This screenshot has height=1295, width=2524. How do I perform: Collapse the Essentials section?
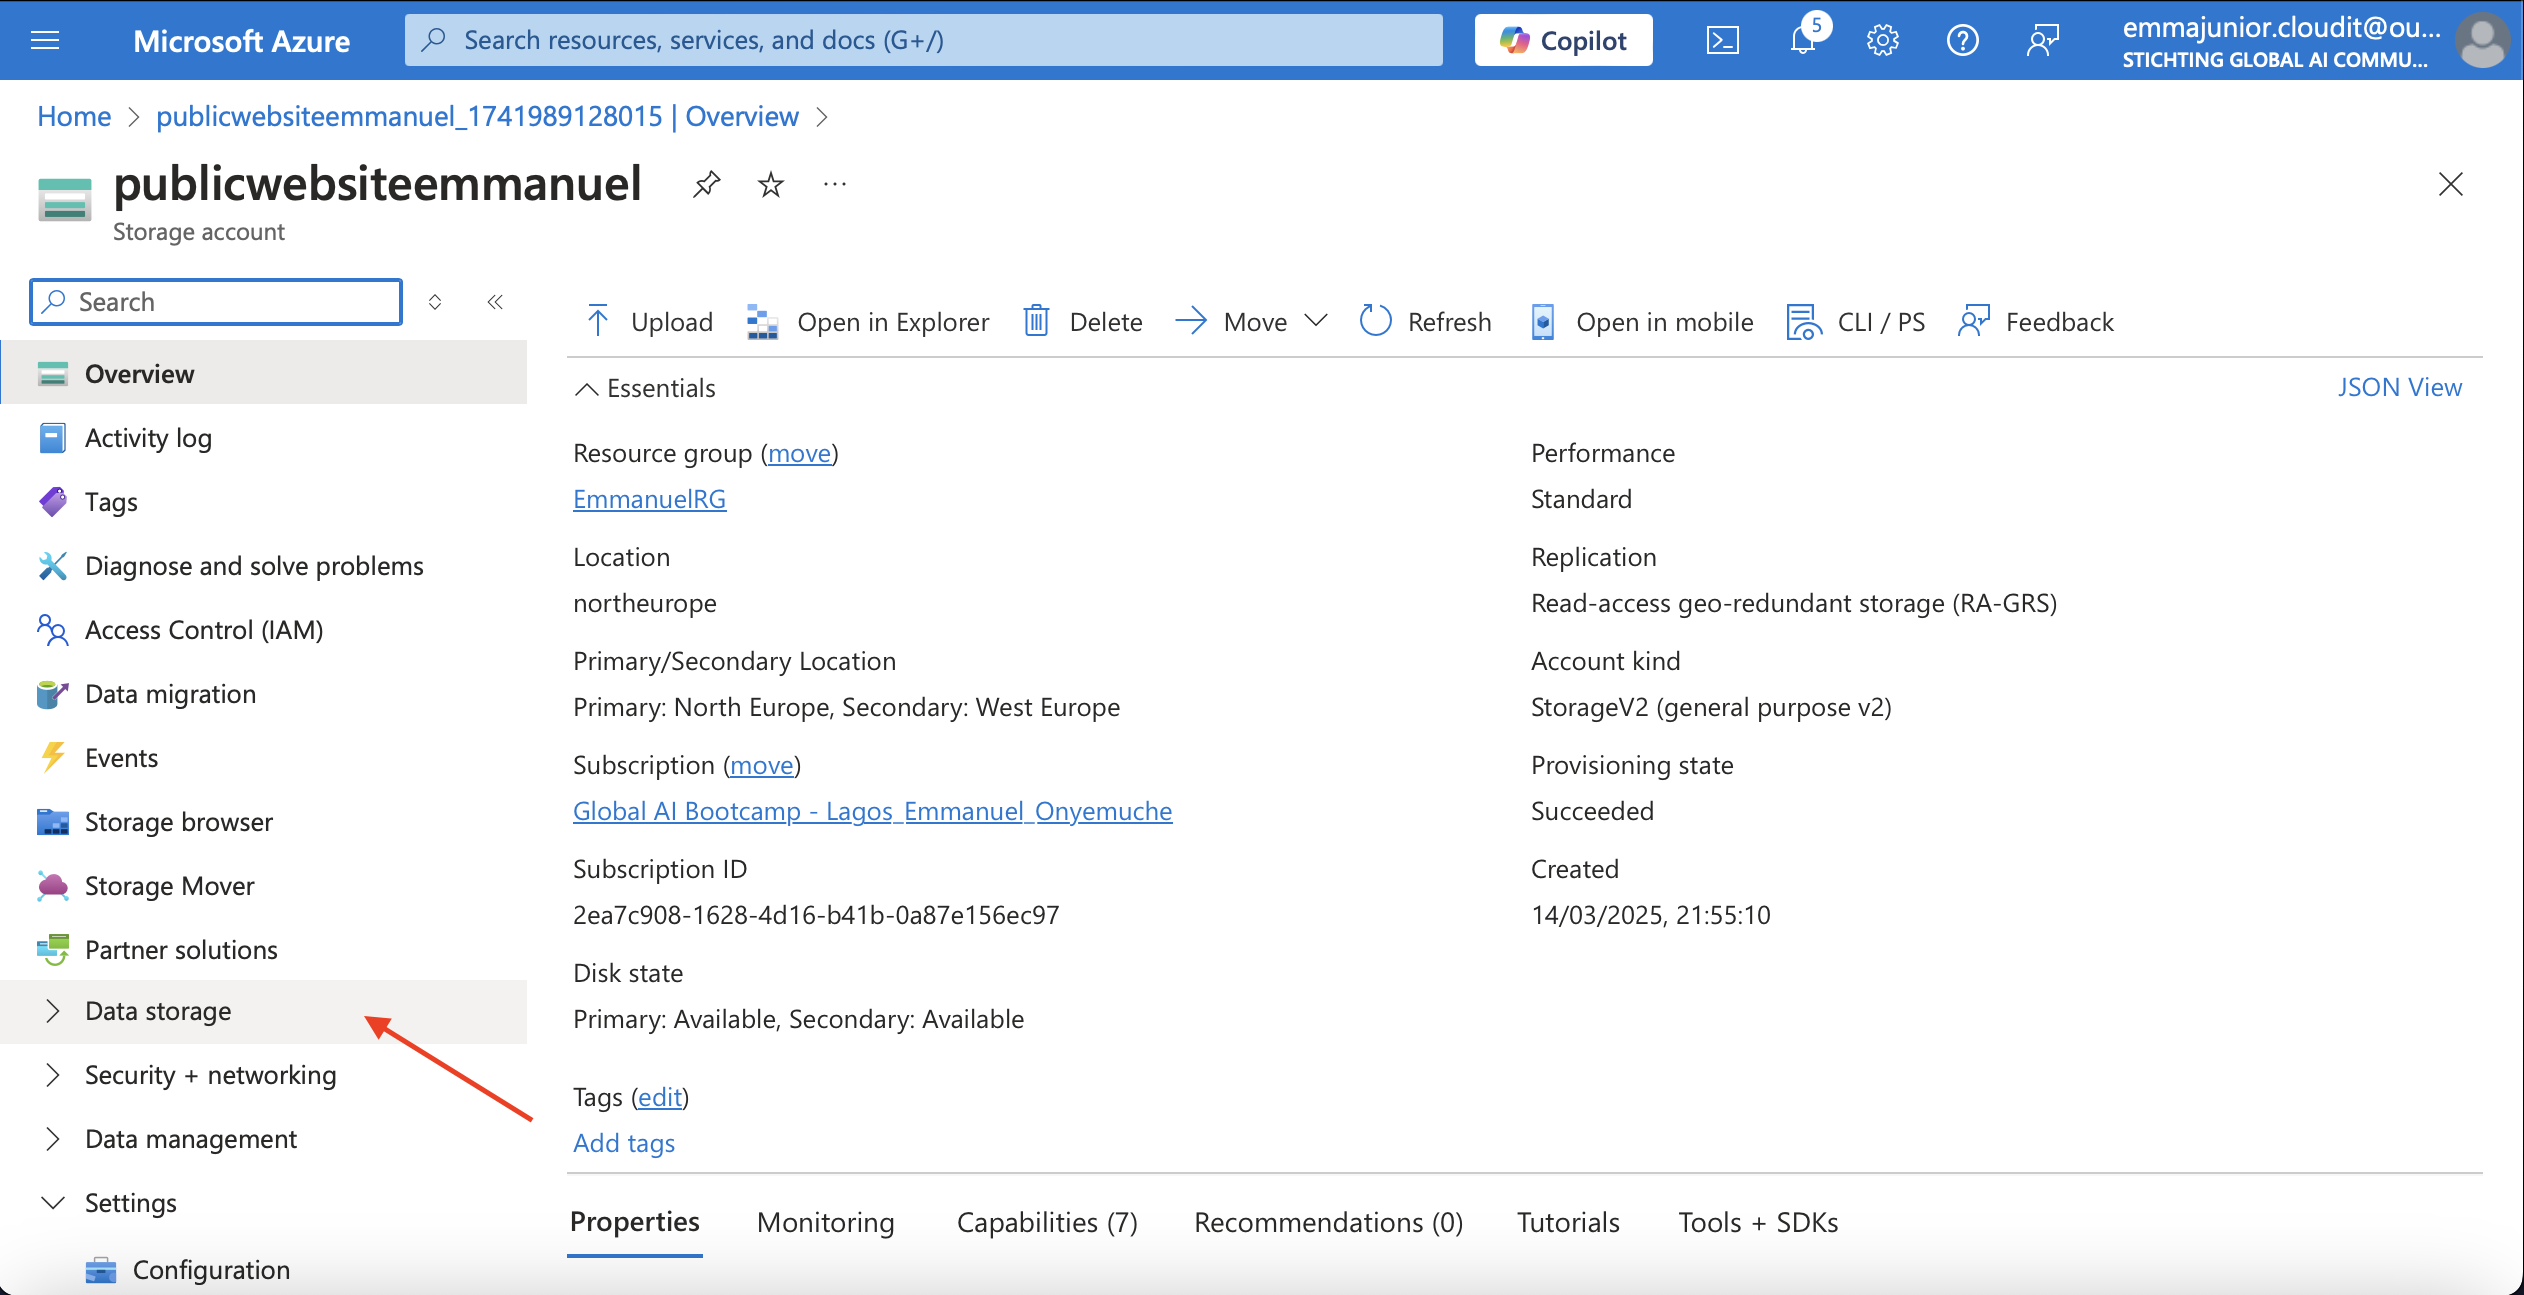pos(645,388)
